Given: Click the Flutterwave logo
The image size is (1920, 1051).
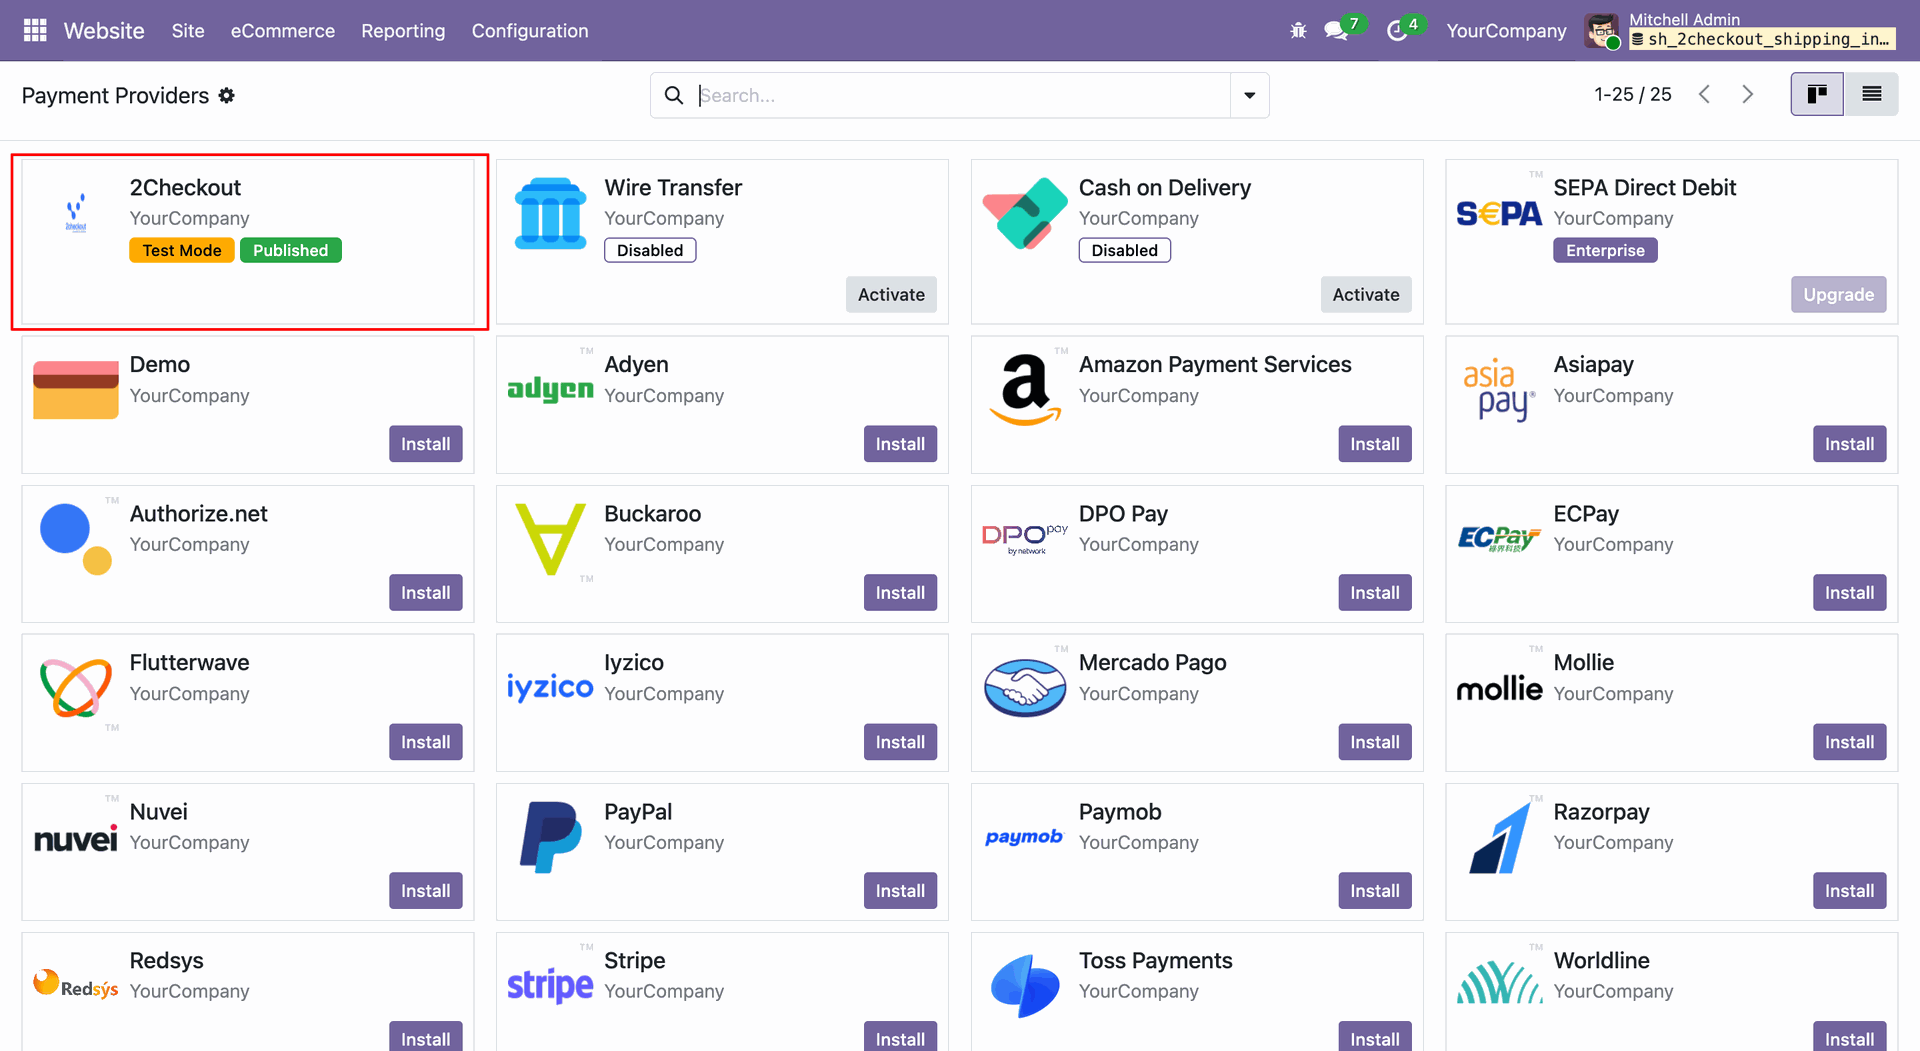Looking at the screenshot, I should [x=76, y=688].
